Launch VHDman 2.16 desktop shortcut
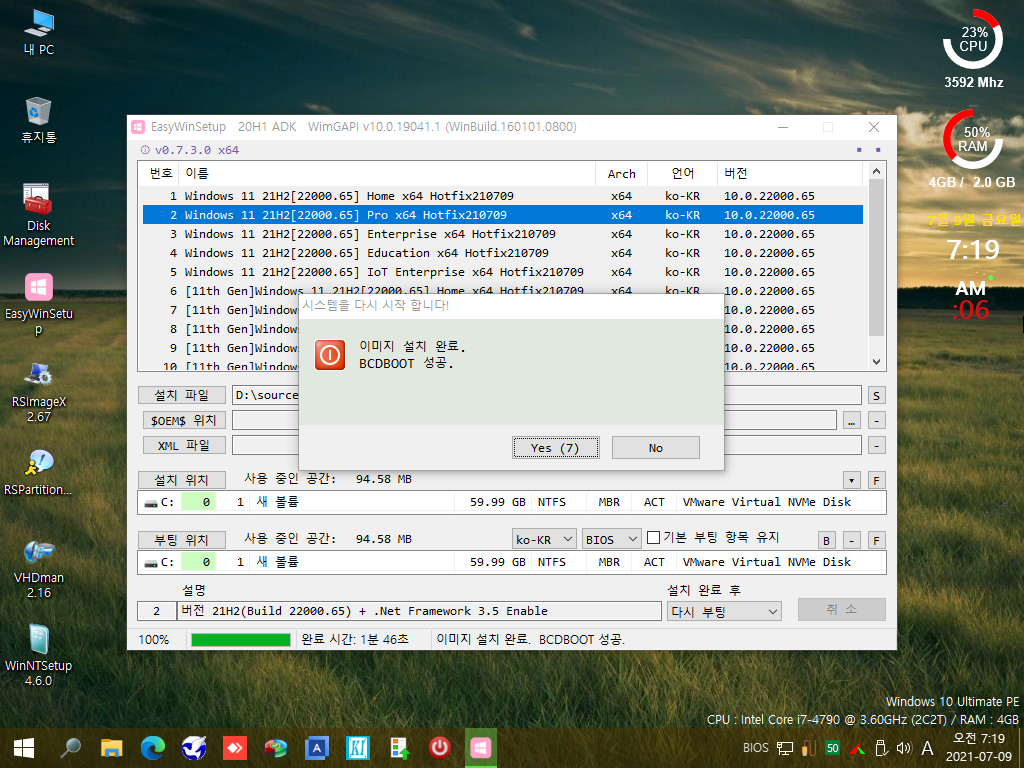This screenshot has width=1024, height=768. 39,568
